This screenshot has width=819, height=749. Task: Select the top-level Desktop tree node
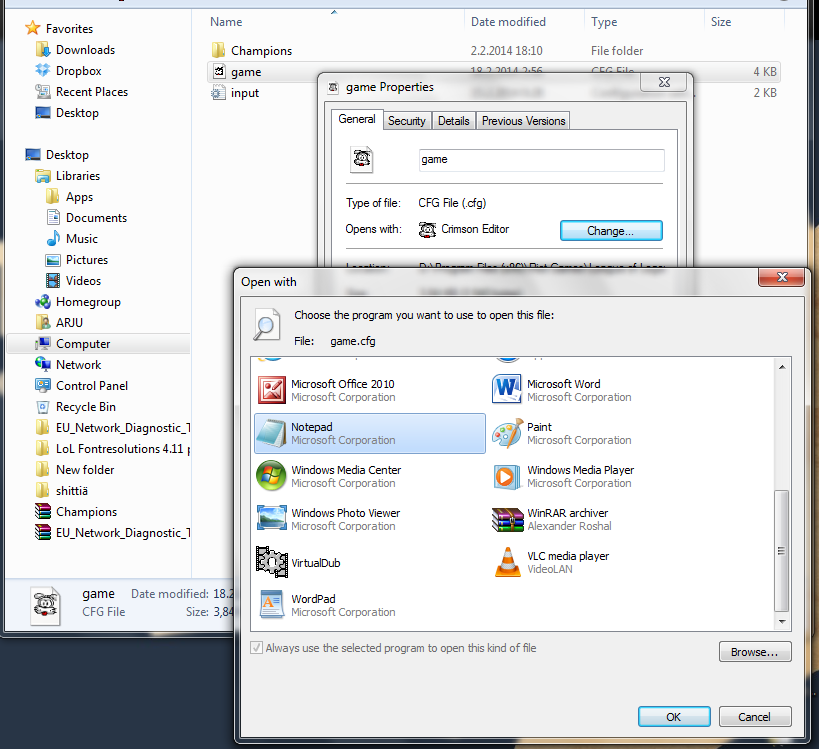point(67,155)
